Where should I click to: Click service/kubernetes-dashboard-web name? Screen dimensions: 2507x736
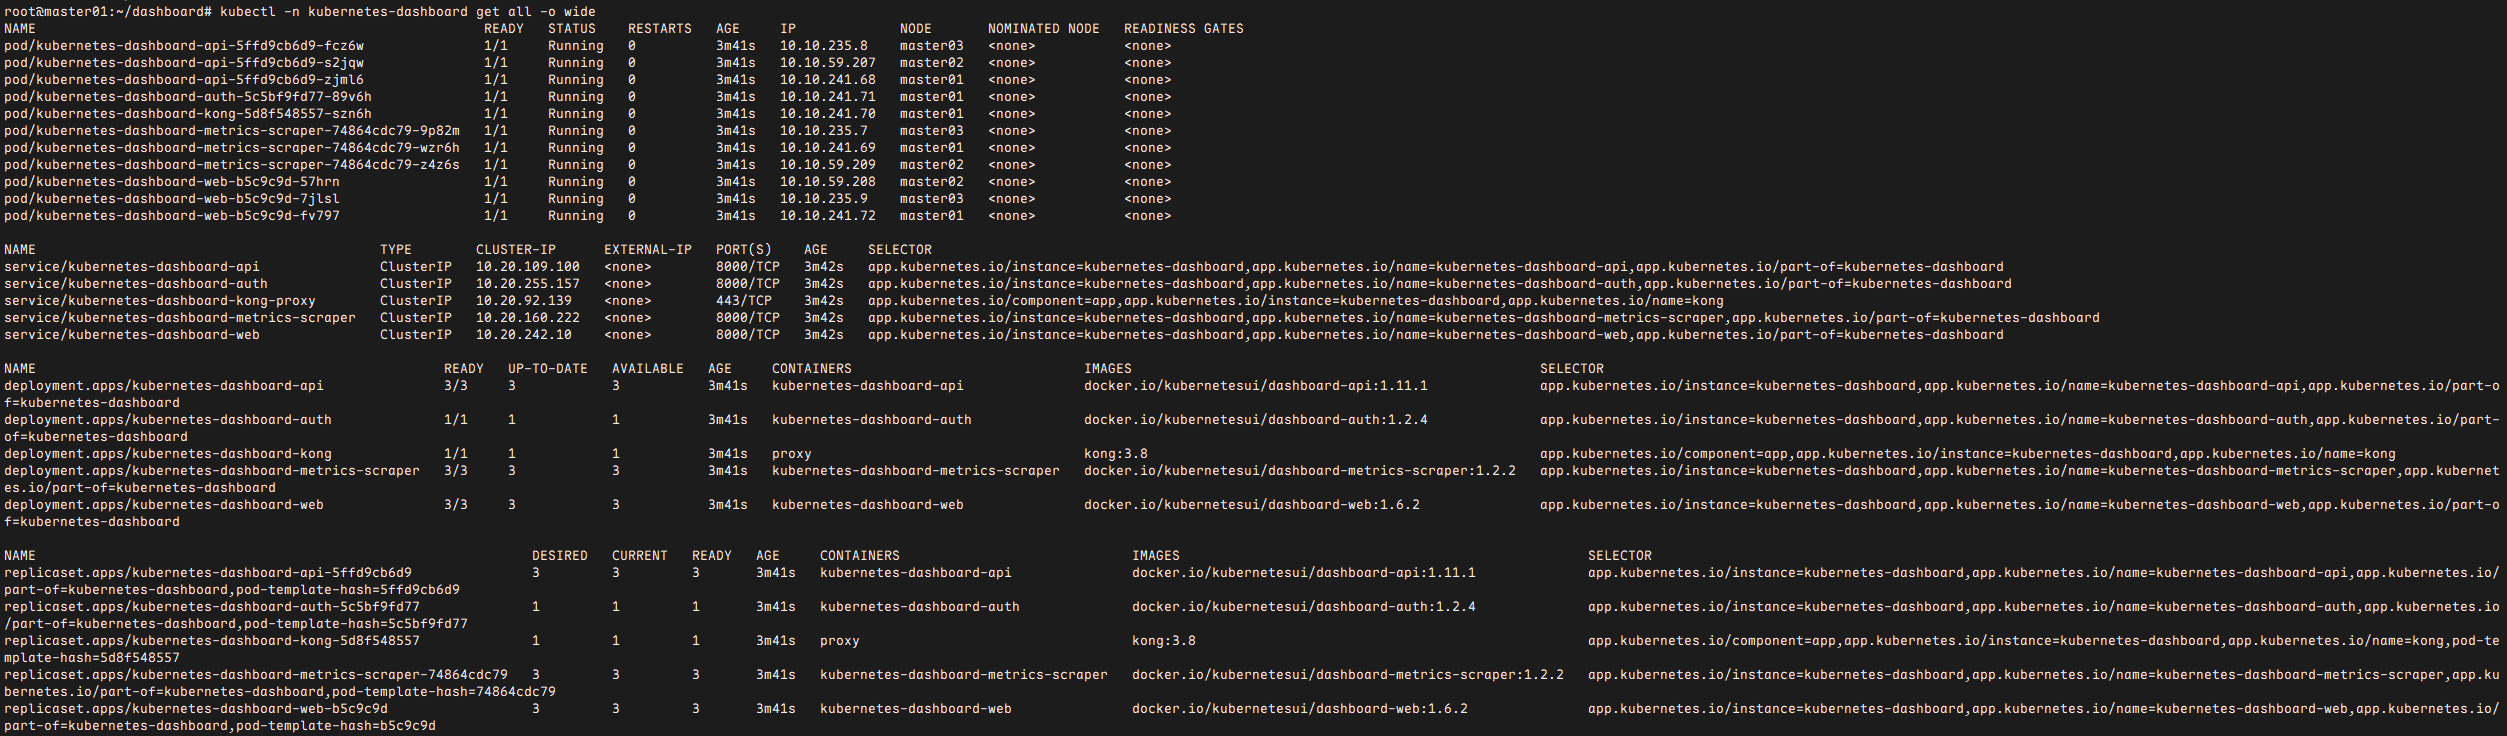coord(132,335)
